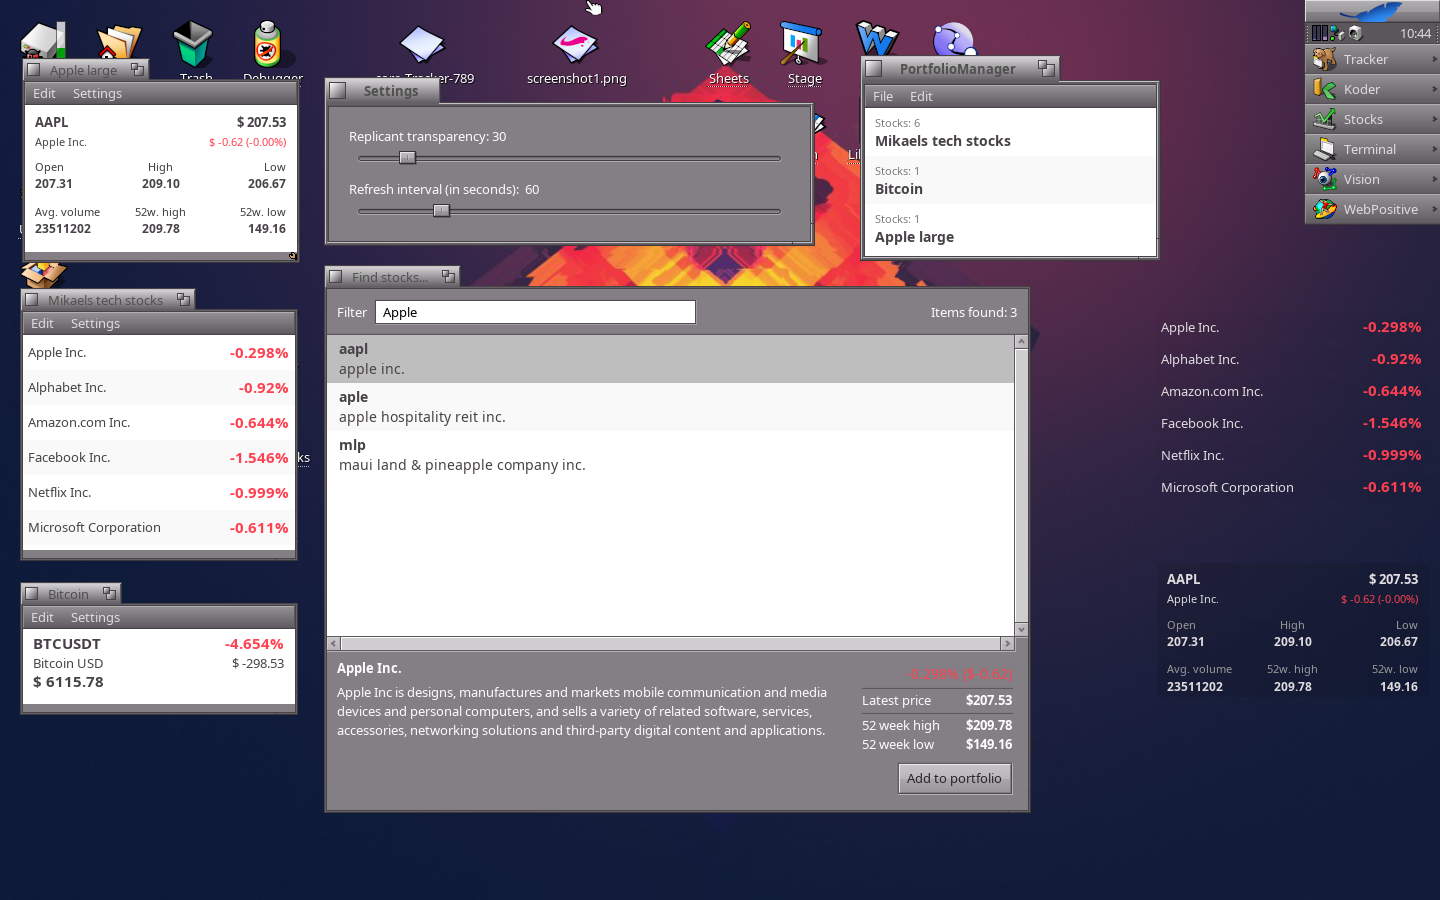Open Bitcoin portfolio entry in PortfolioManager
The image size is (1440, 900).
[1010, 180]
